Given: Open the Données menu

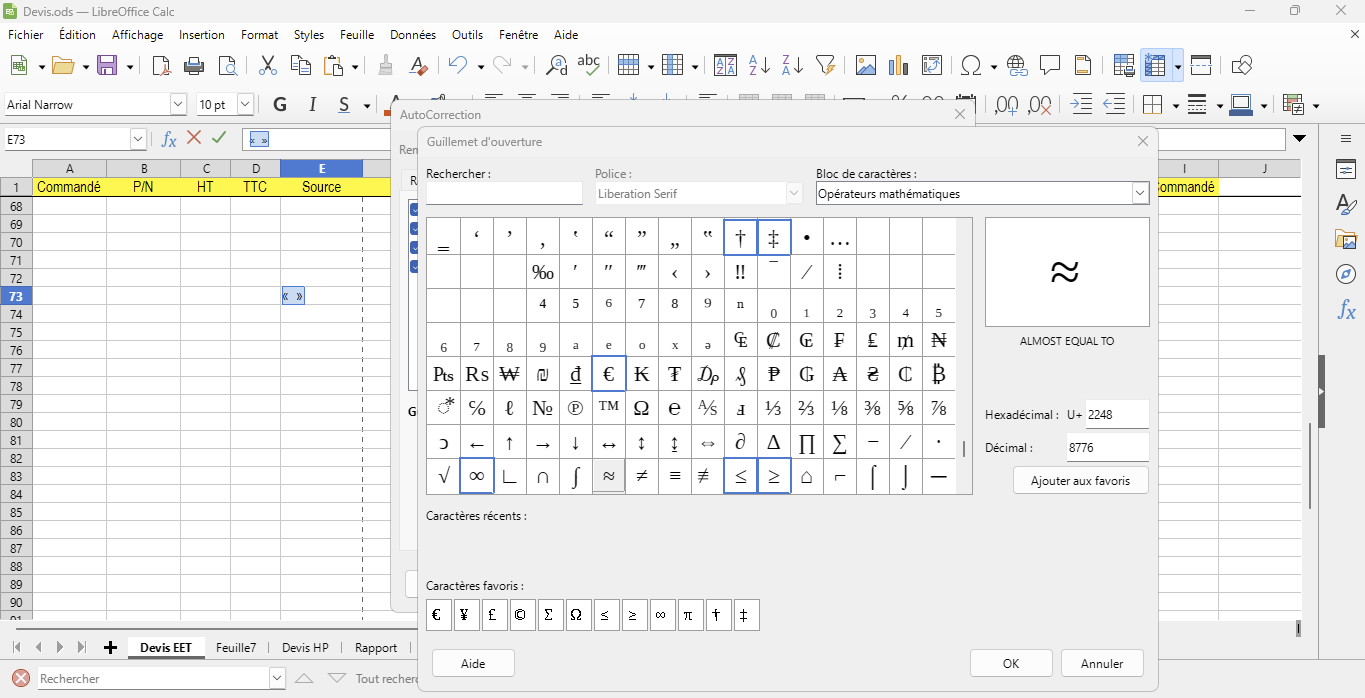Looking at the screenshot, I should (413, 34).
